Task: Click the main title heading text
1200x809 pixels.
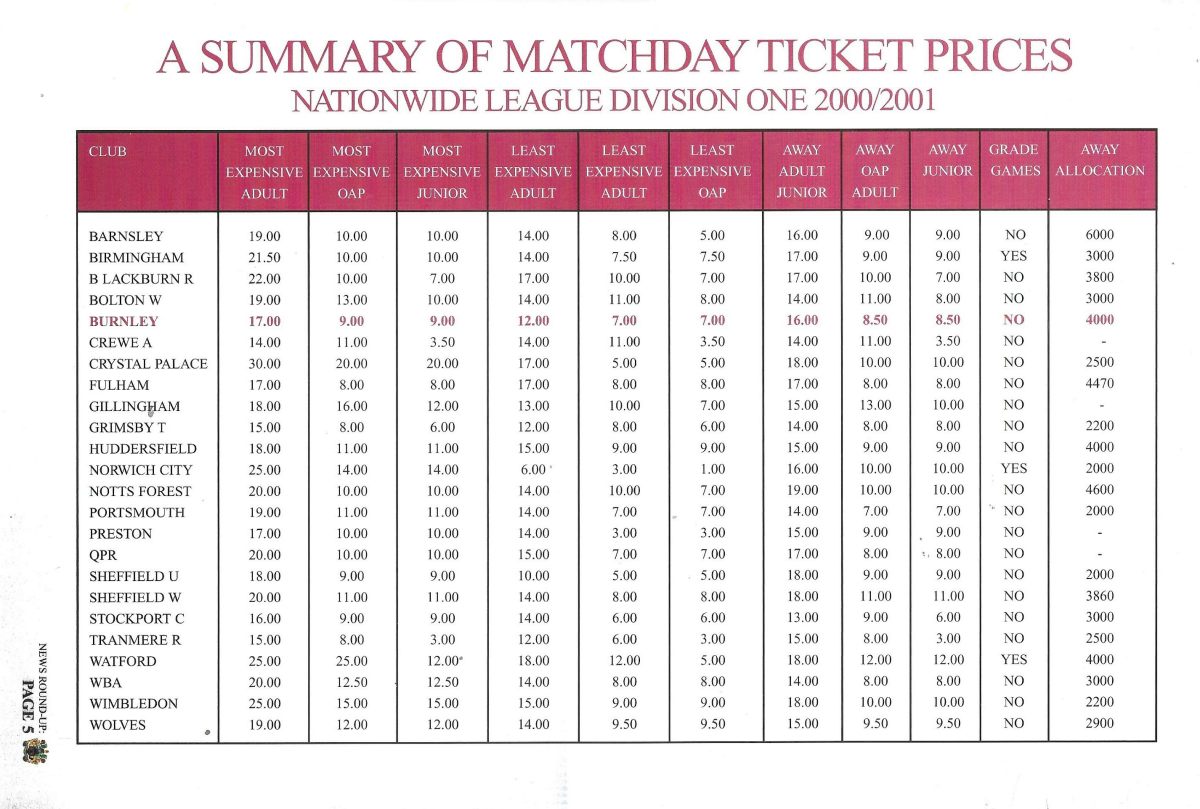Action: click(615, 57)
